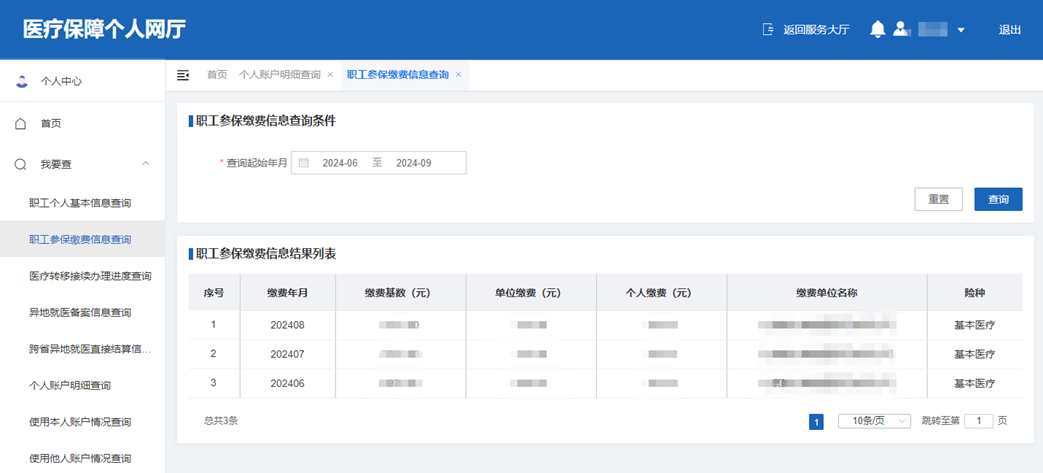
Task: Open 使用本人账户情况查询 in sidebar
Action: (82, 422)
